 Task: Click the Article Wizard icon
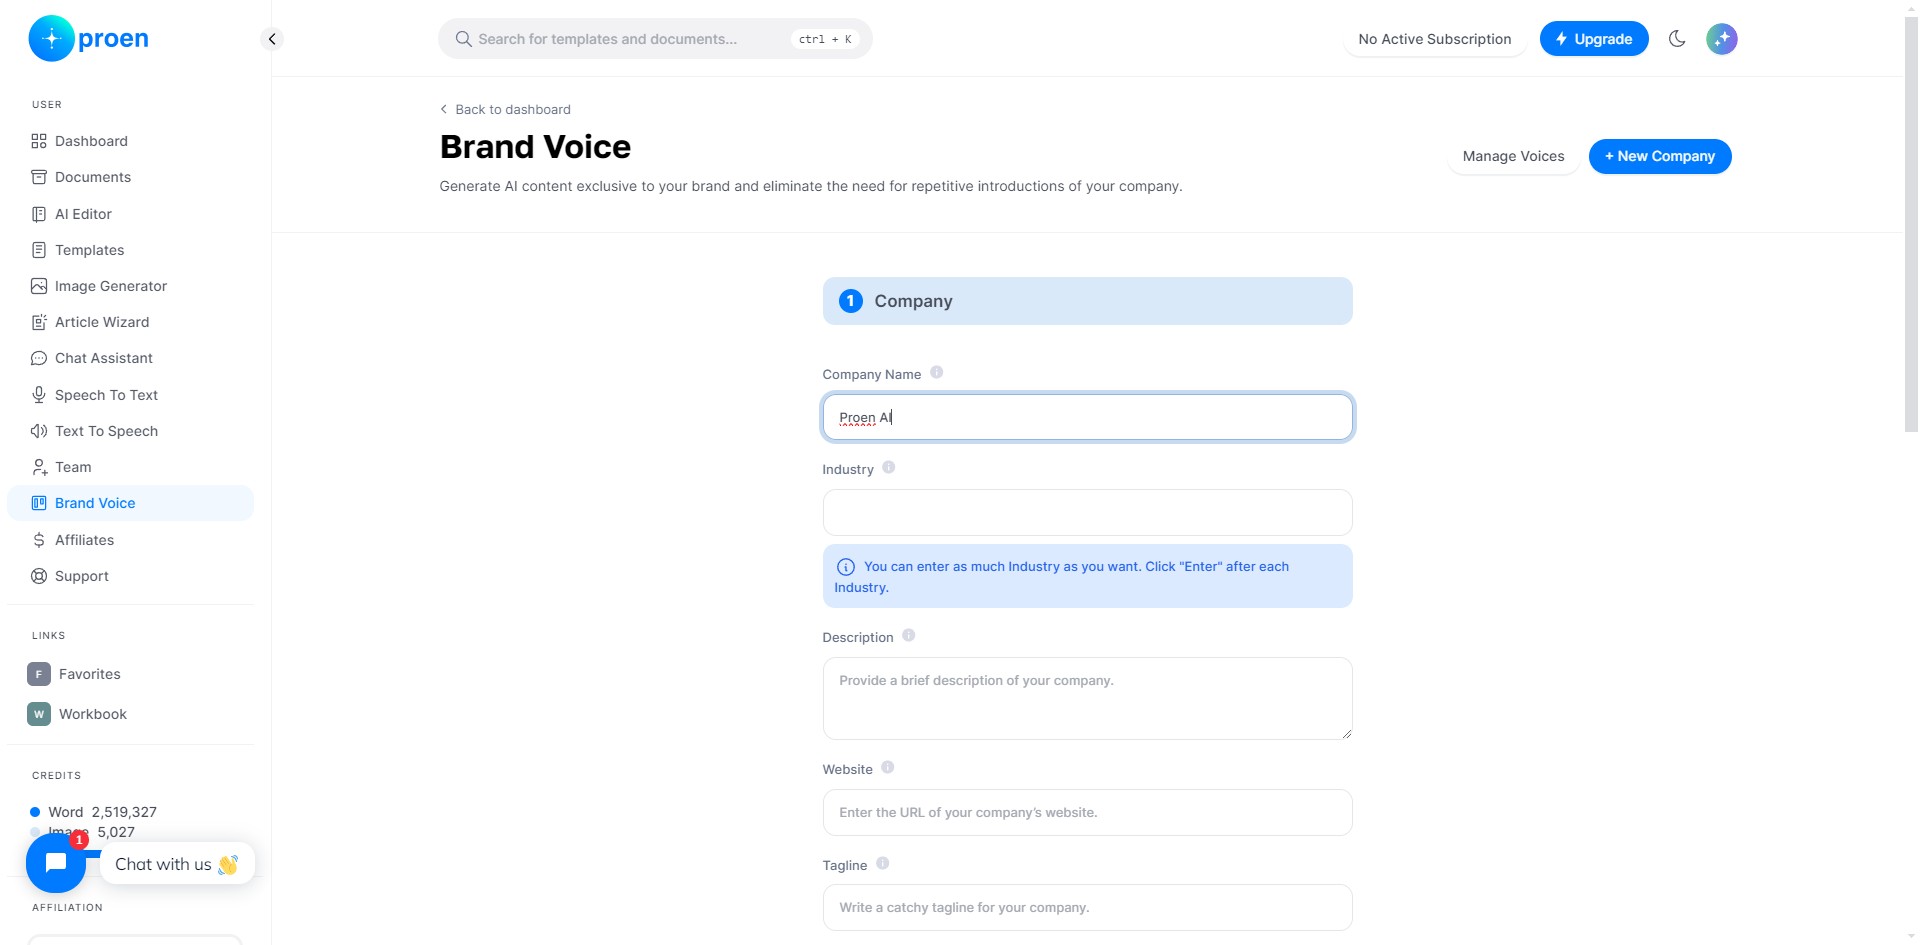tap(39, 322)
